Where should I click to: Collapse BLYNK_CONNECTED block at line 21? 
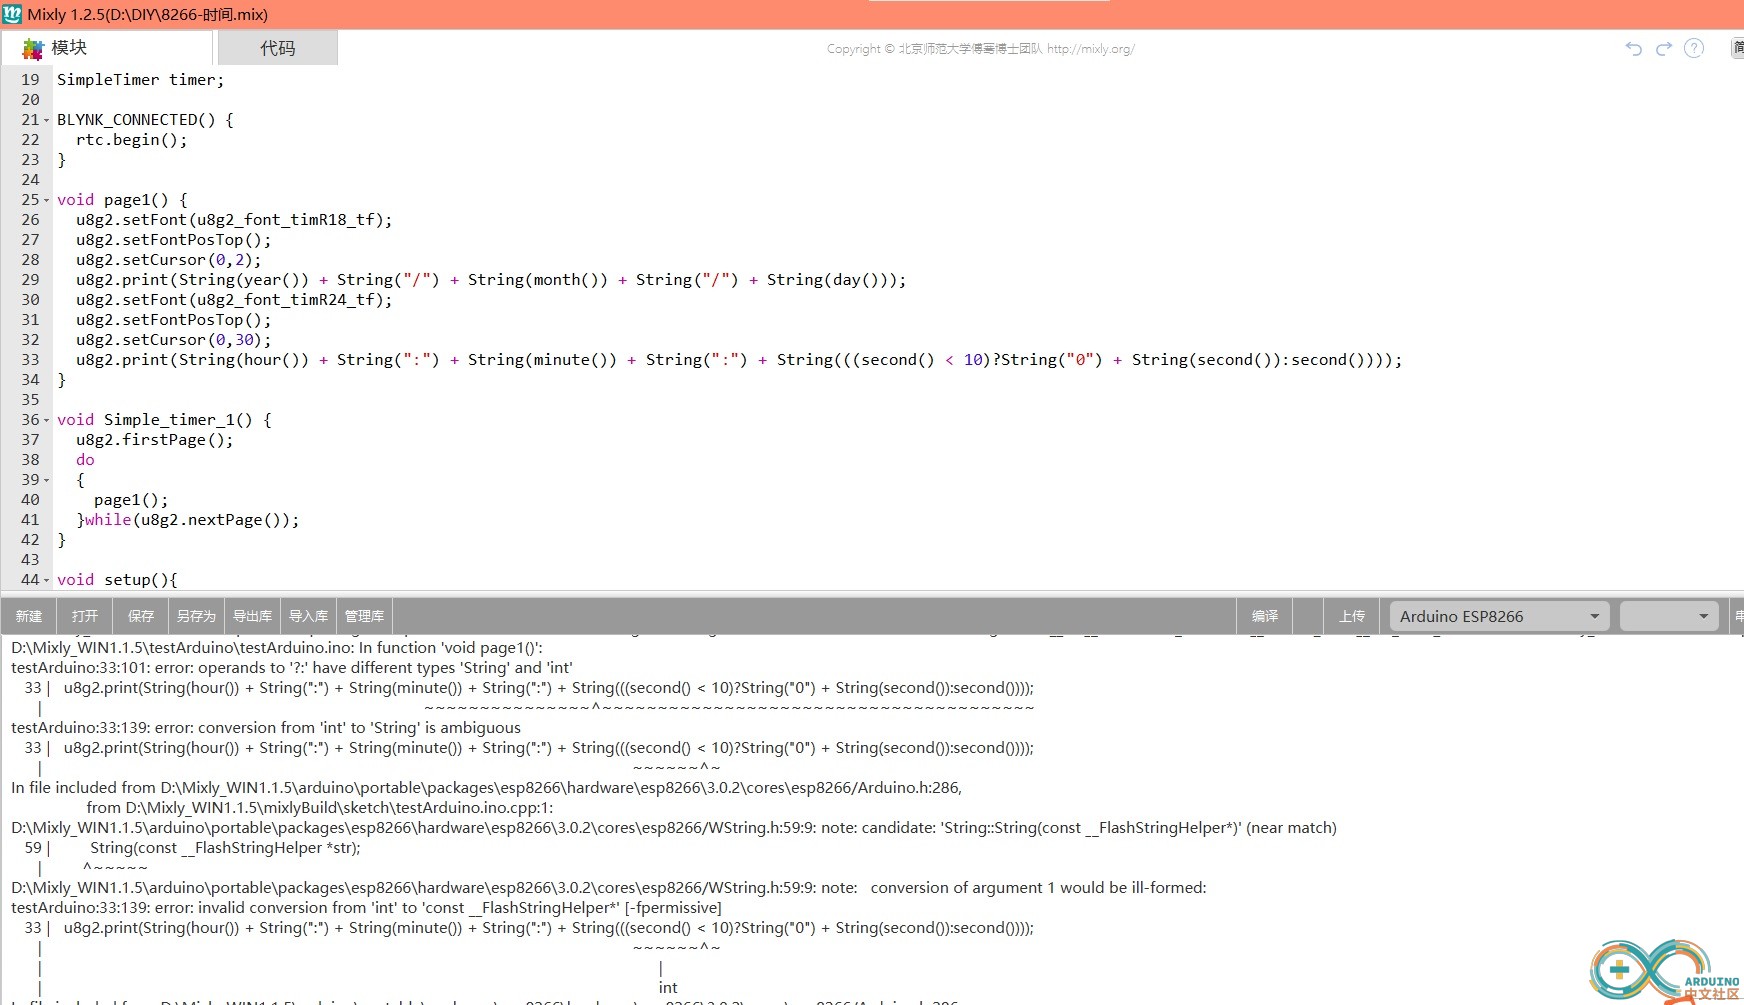(x=46, y=120)
